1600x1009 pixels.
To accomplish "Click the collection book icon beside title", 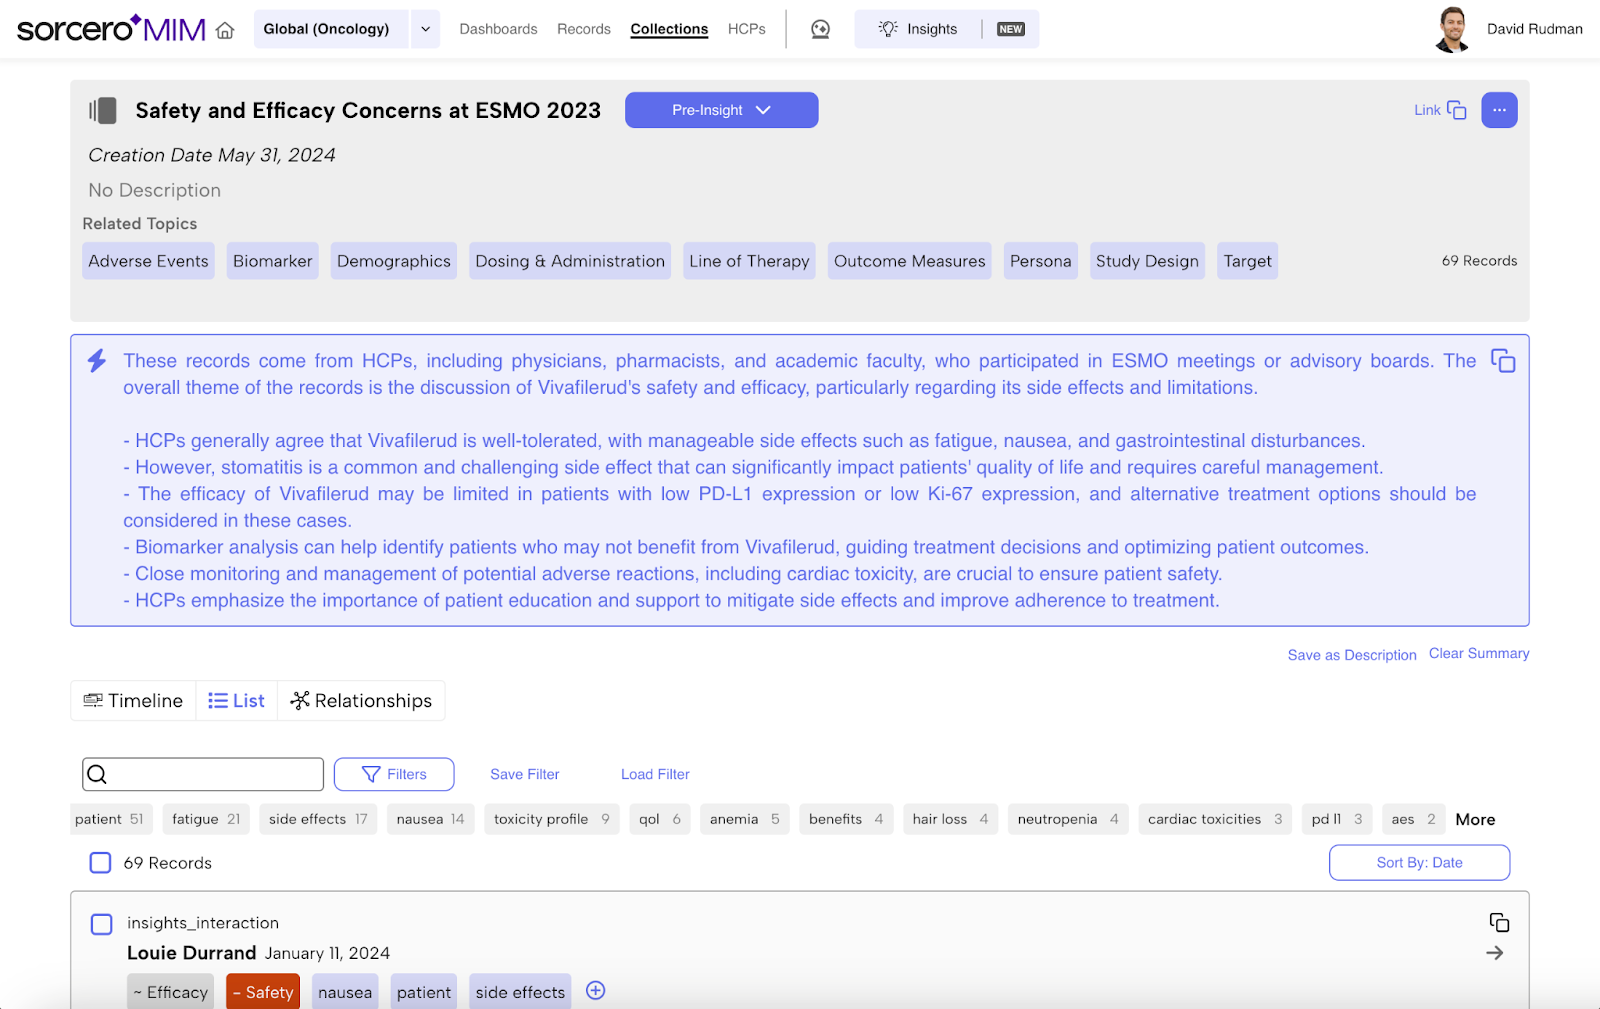I will pos(102,110).
